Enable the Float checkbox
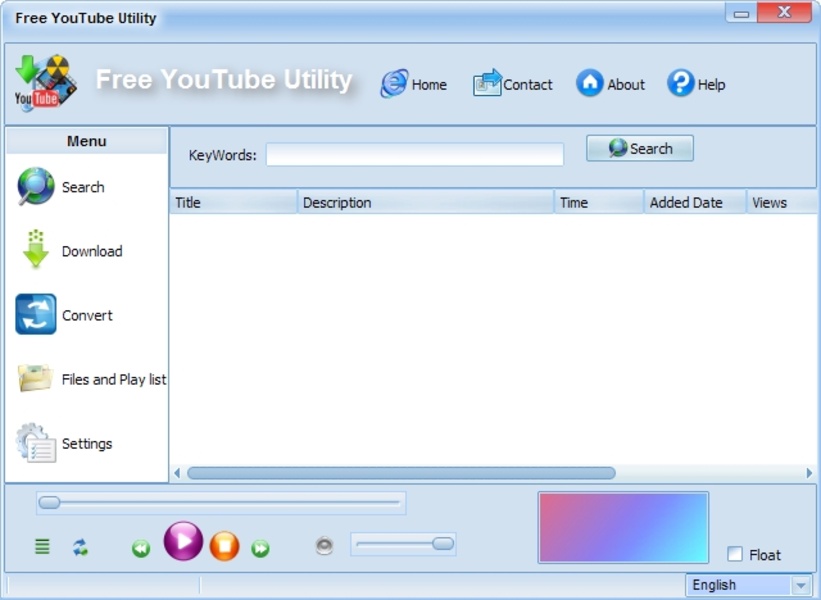 (x=735, y=554)
